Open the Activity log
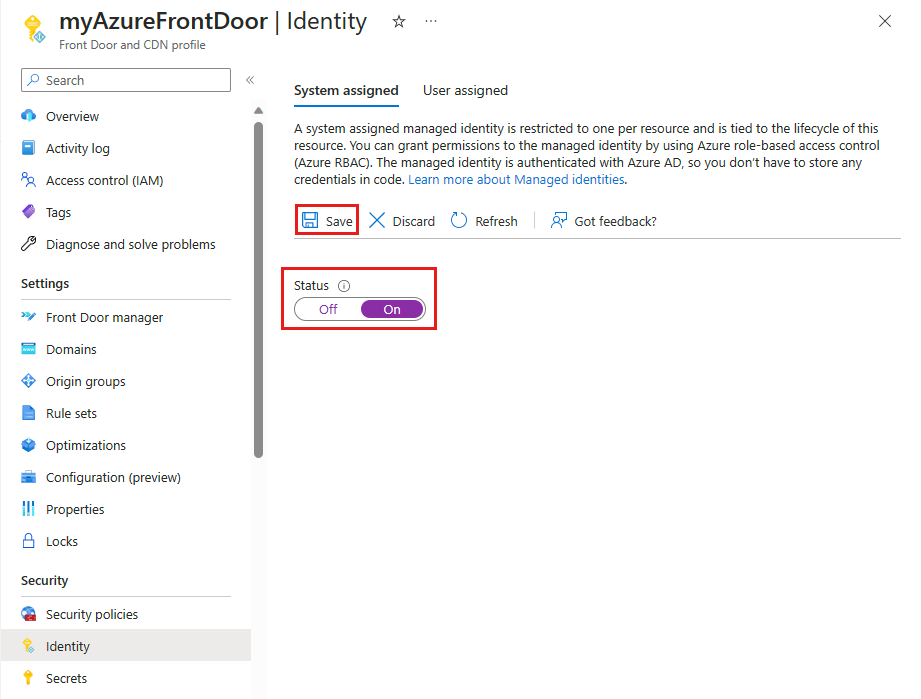The image size is (921, 699). 77,148
